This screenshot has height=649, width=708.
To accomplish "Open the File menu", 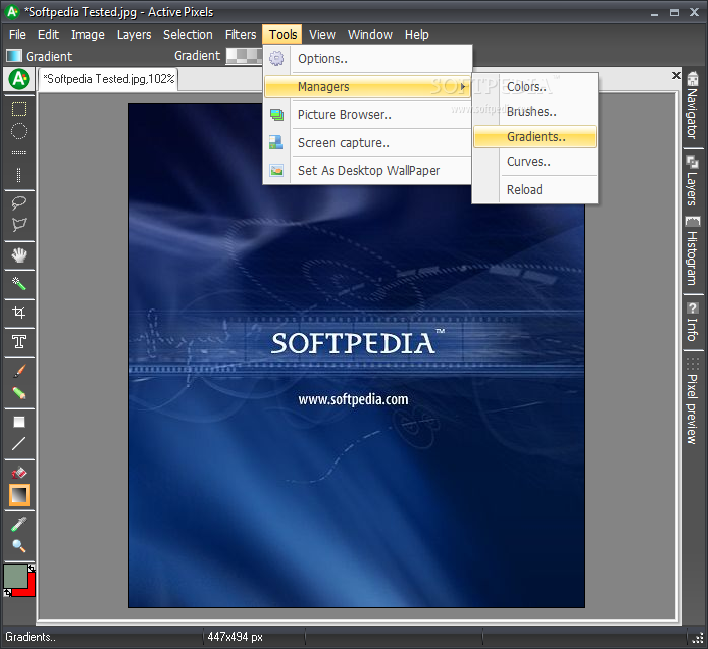I will [x=17, y=35].
